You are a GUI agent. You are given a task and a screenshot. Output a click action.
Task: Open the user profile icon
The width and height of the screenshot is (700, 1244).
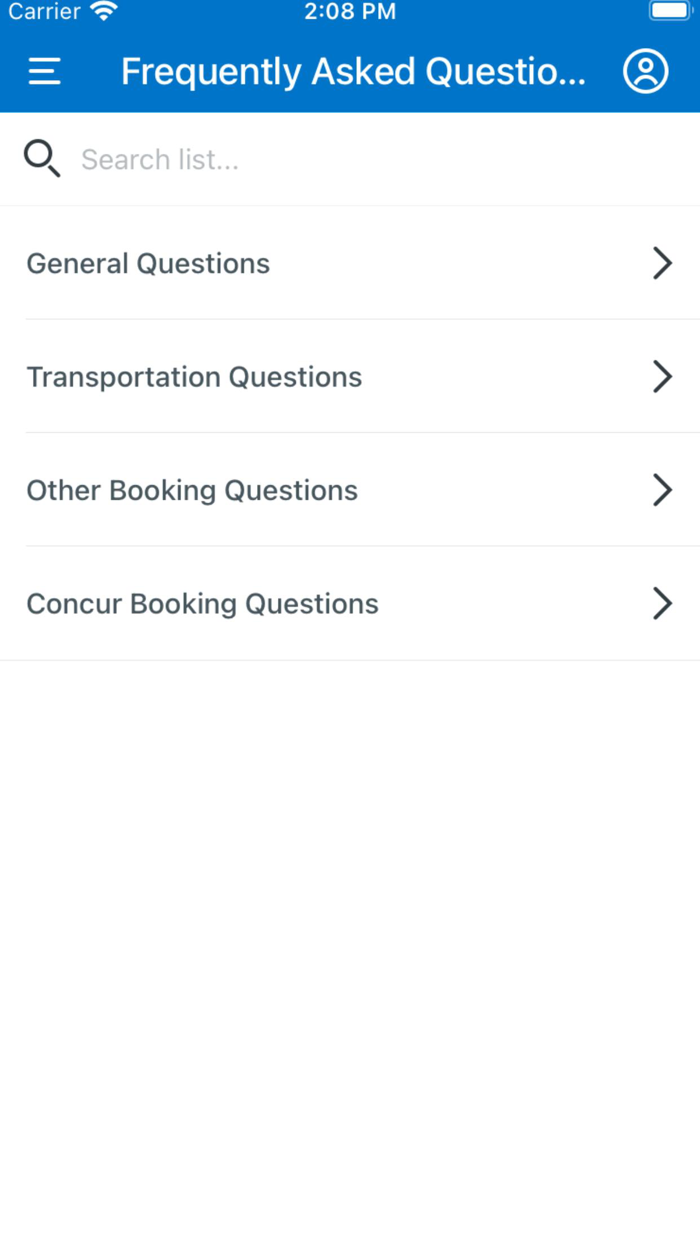pos(645,71)
